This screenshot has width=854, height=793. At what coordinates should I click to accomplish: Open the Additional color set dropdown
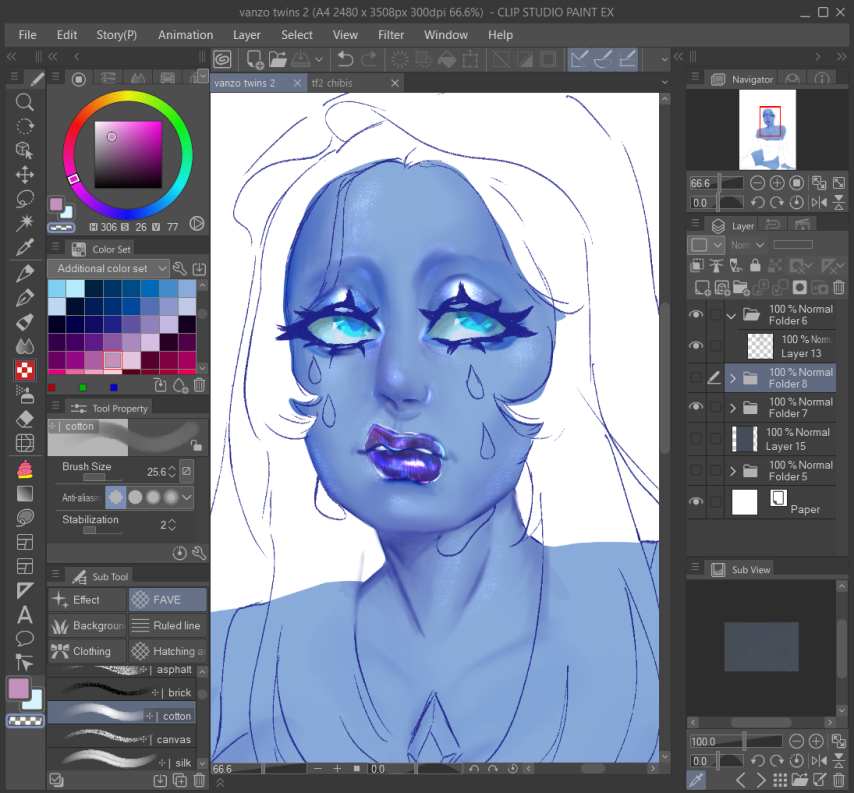pos(108,269)
